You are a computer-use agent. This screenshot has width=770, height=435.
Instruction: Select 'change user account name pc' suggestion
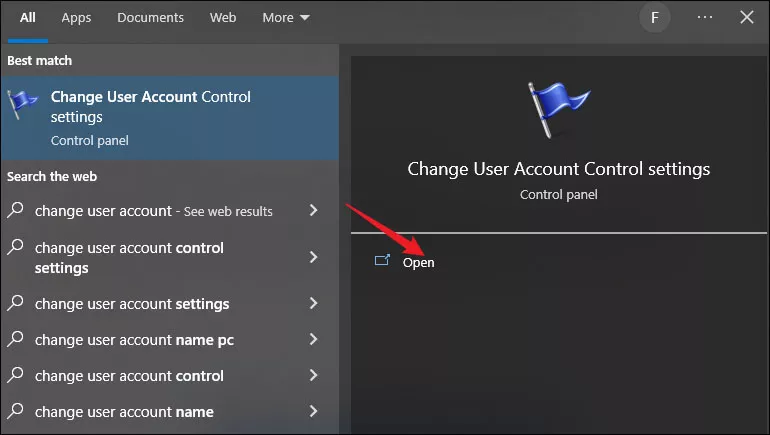tap(134, 340)
